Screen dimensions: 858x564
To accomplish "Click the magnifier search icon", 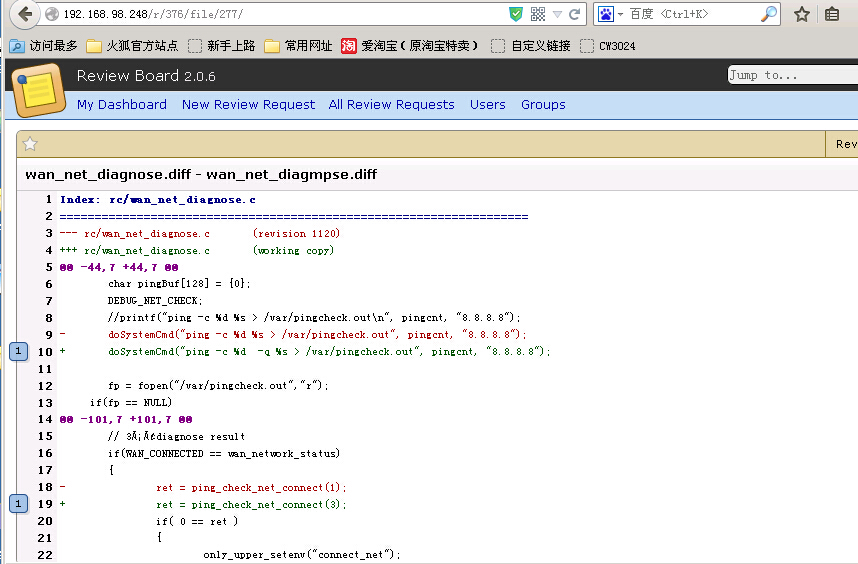I will 769,14.
